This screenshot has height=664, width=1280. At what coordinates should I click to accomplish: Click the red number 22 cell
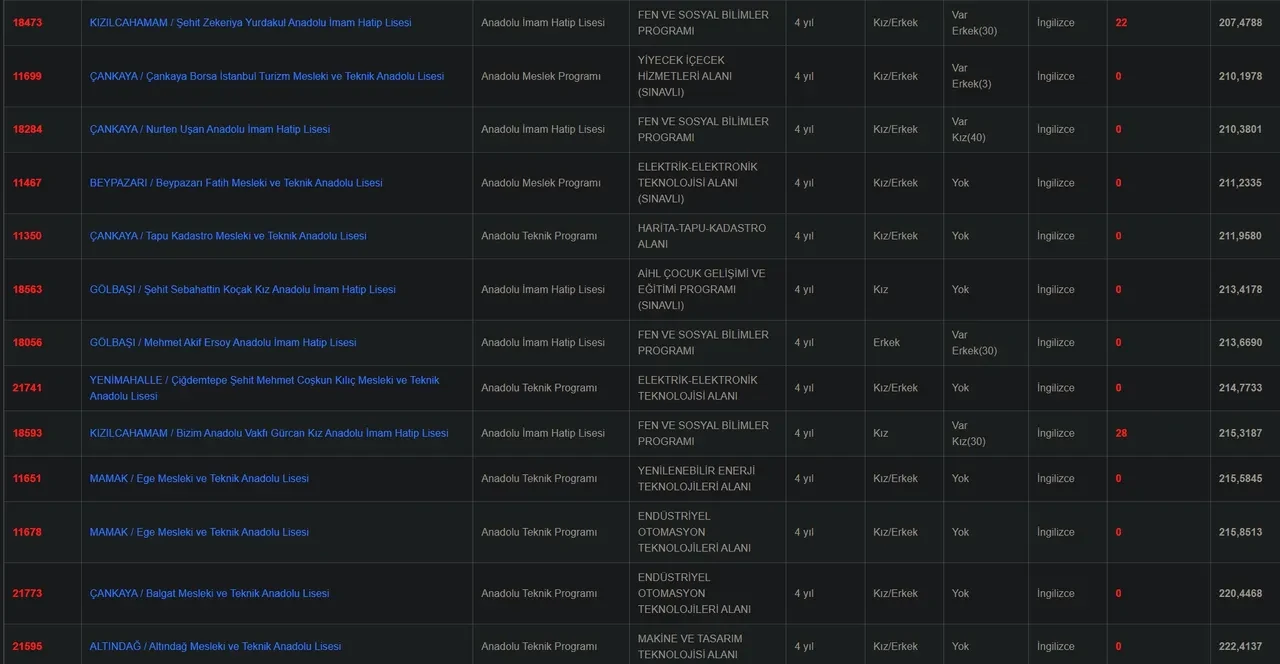1121,22
